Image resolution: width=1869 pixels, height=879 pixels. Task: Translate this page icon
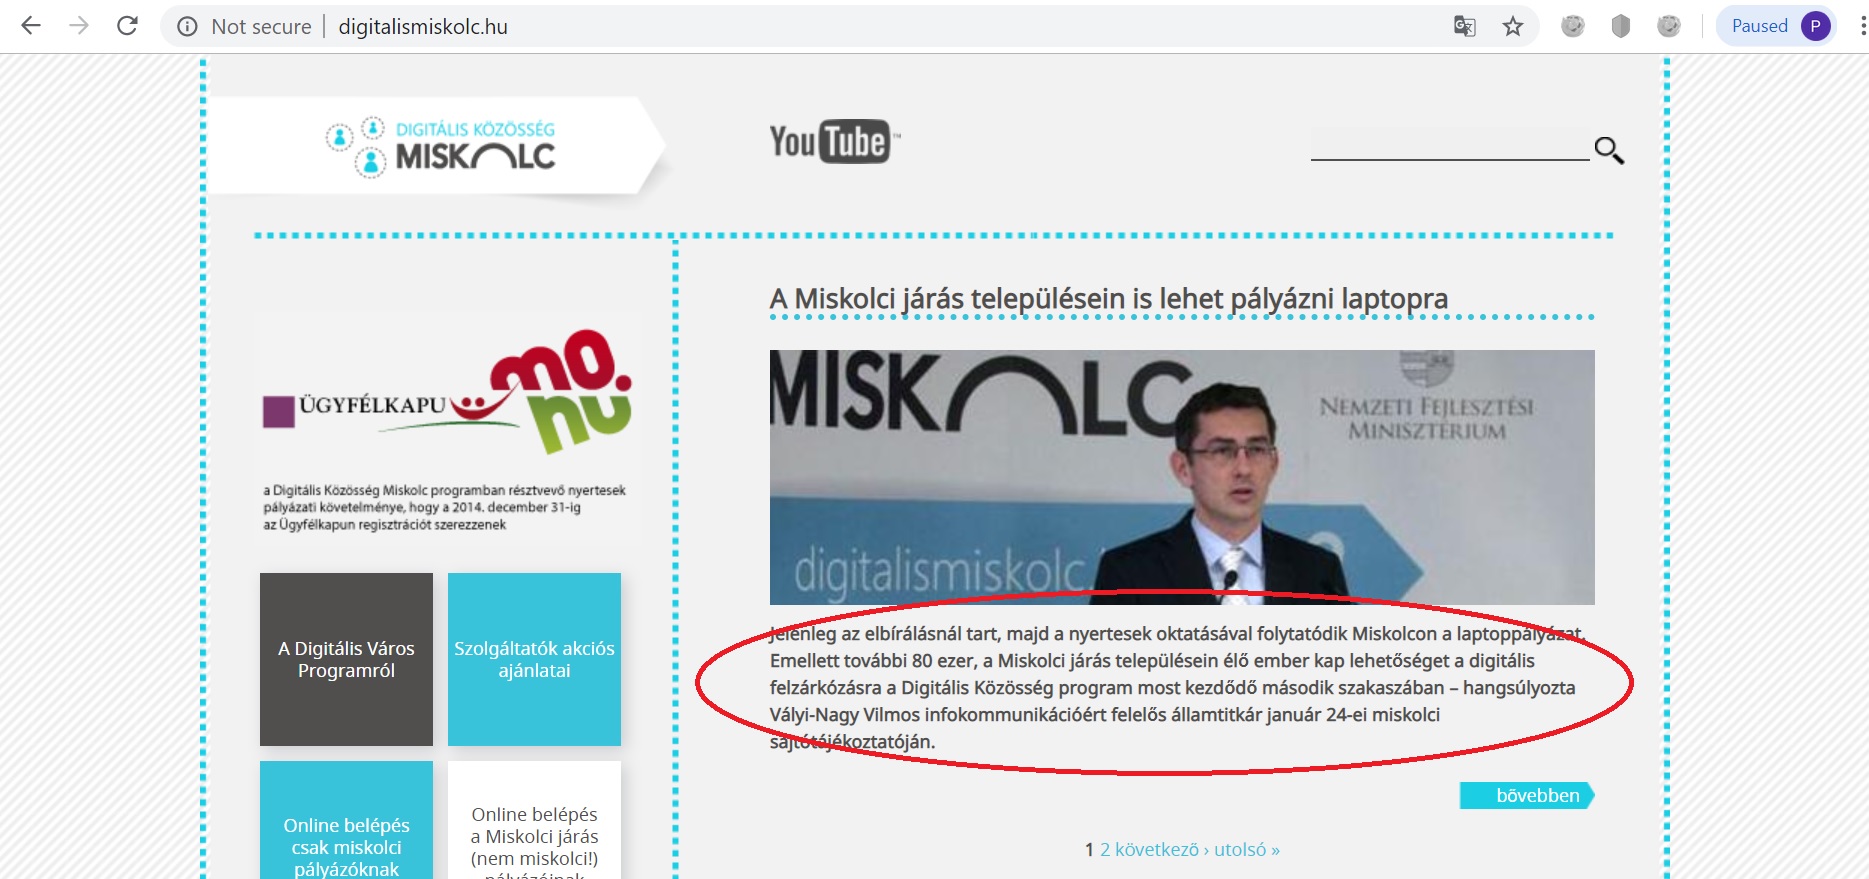pos(1465,27)
